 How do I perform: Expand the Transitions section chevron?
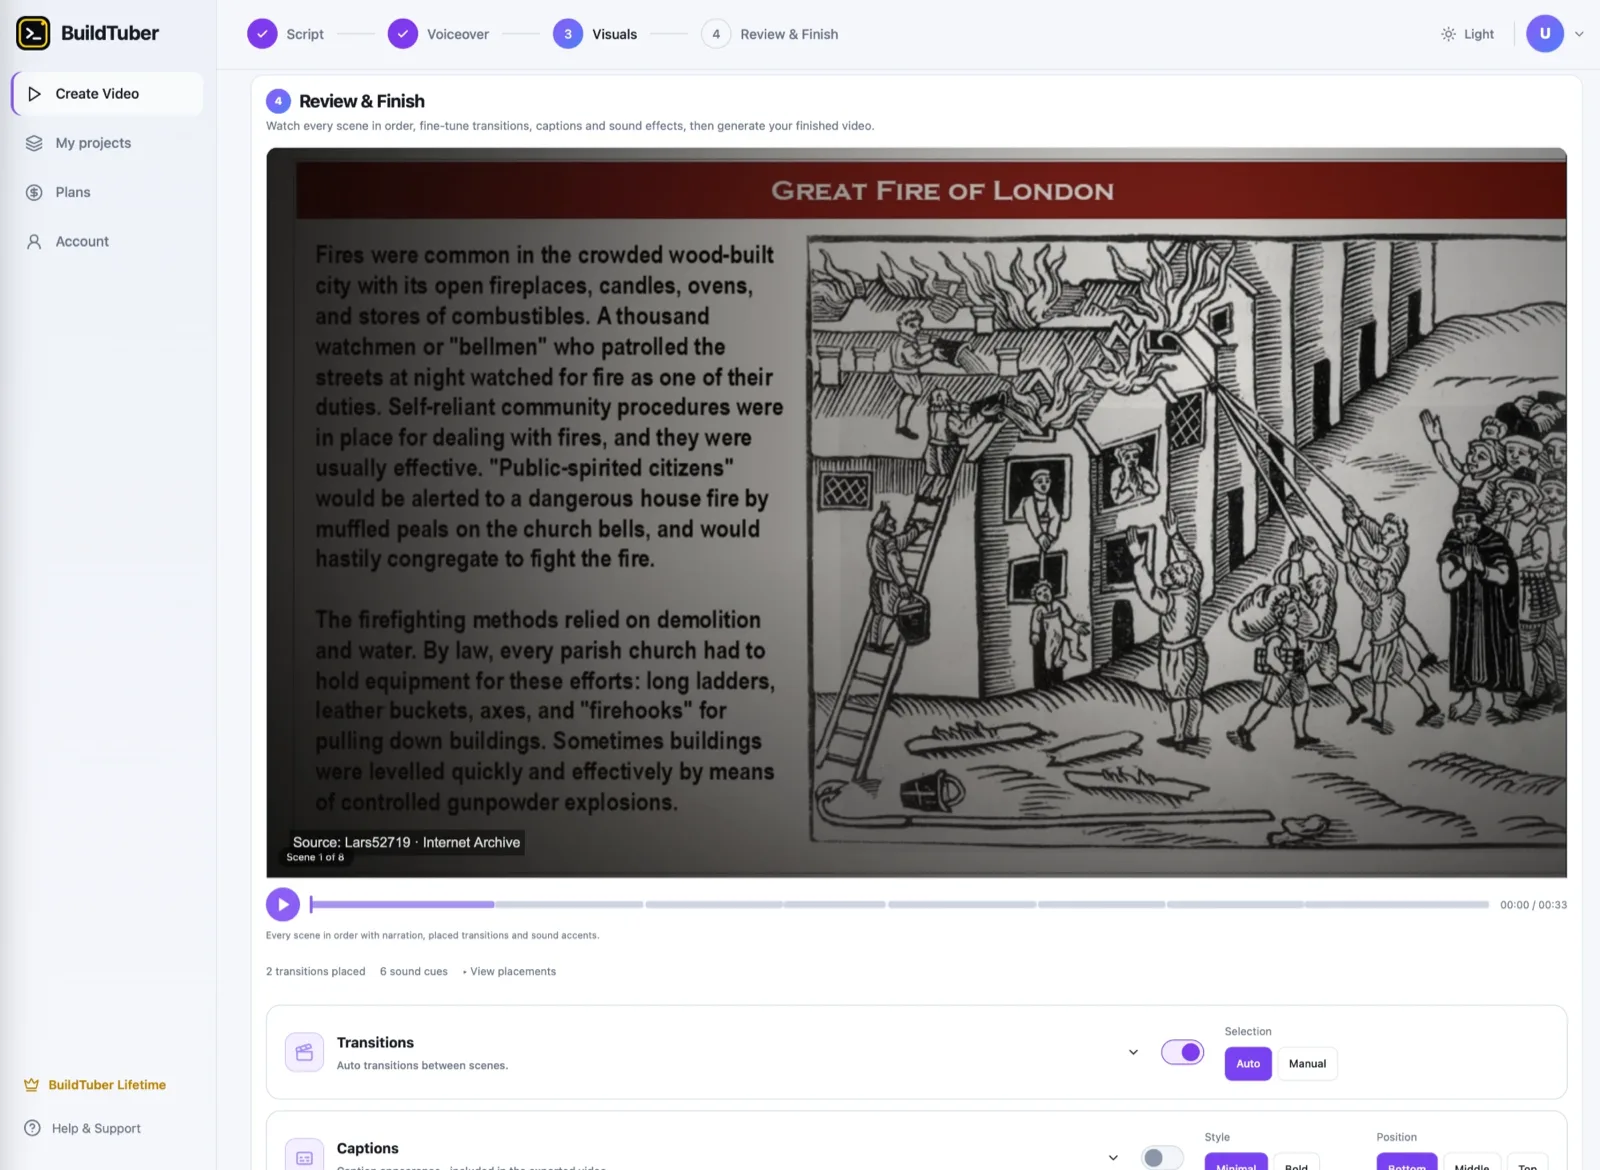[x=1133, y=1052]
